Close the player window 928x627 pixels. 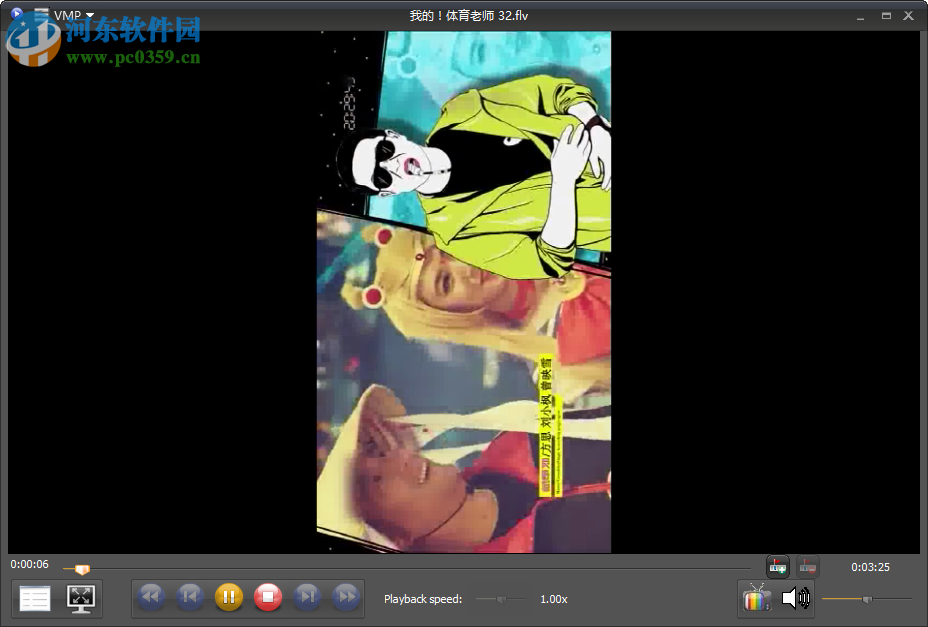[908, 16]
